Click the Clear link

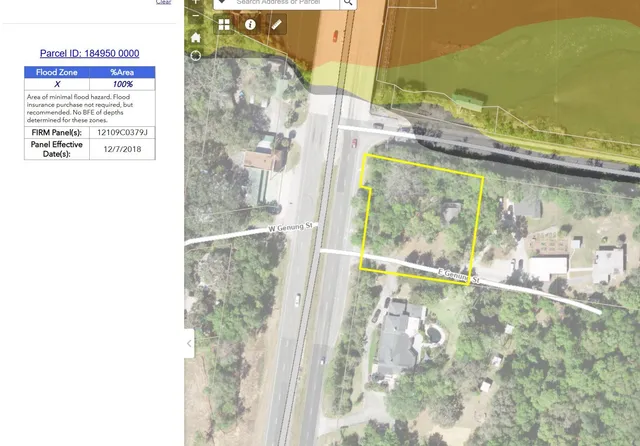coord(164,2)
